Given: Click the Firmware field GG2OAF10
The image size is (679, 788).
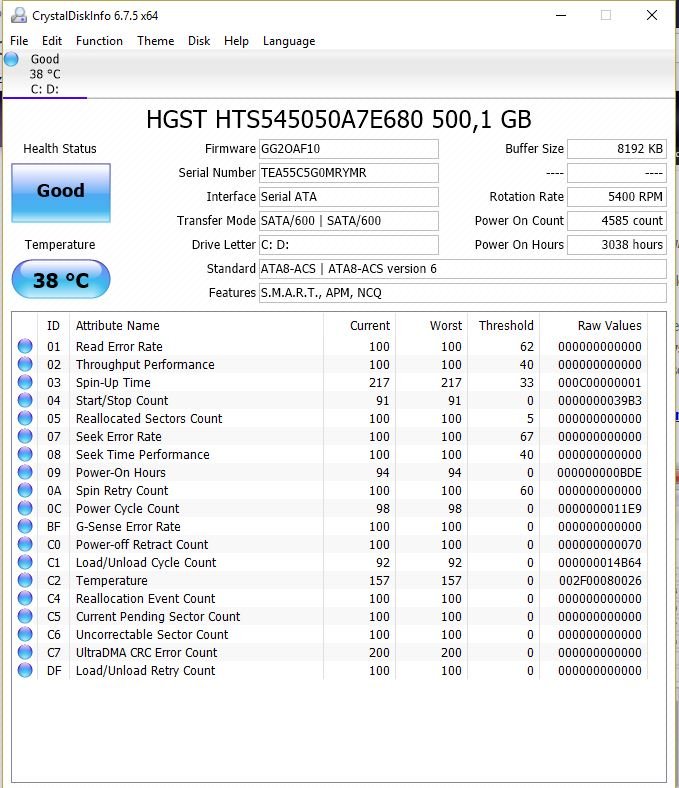Looking at the screenshot, I should tap(349, 149).
